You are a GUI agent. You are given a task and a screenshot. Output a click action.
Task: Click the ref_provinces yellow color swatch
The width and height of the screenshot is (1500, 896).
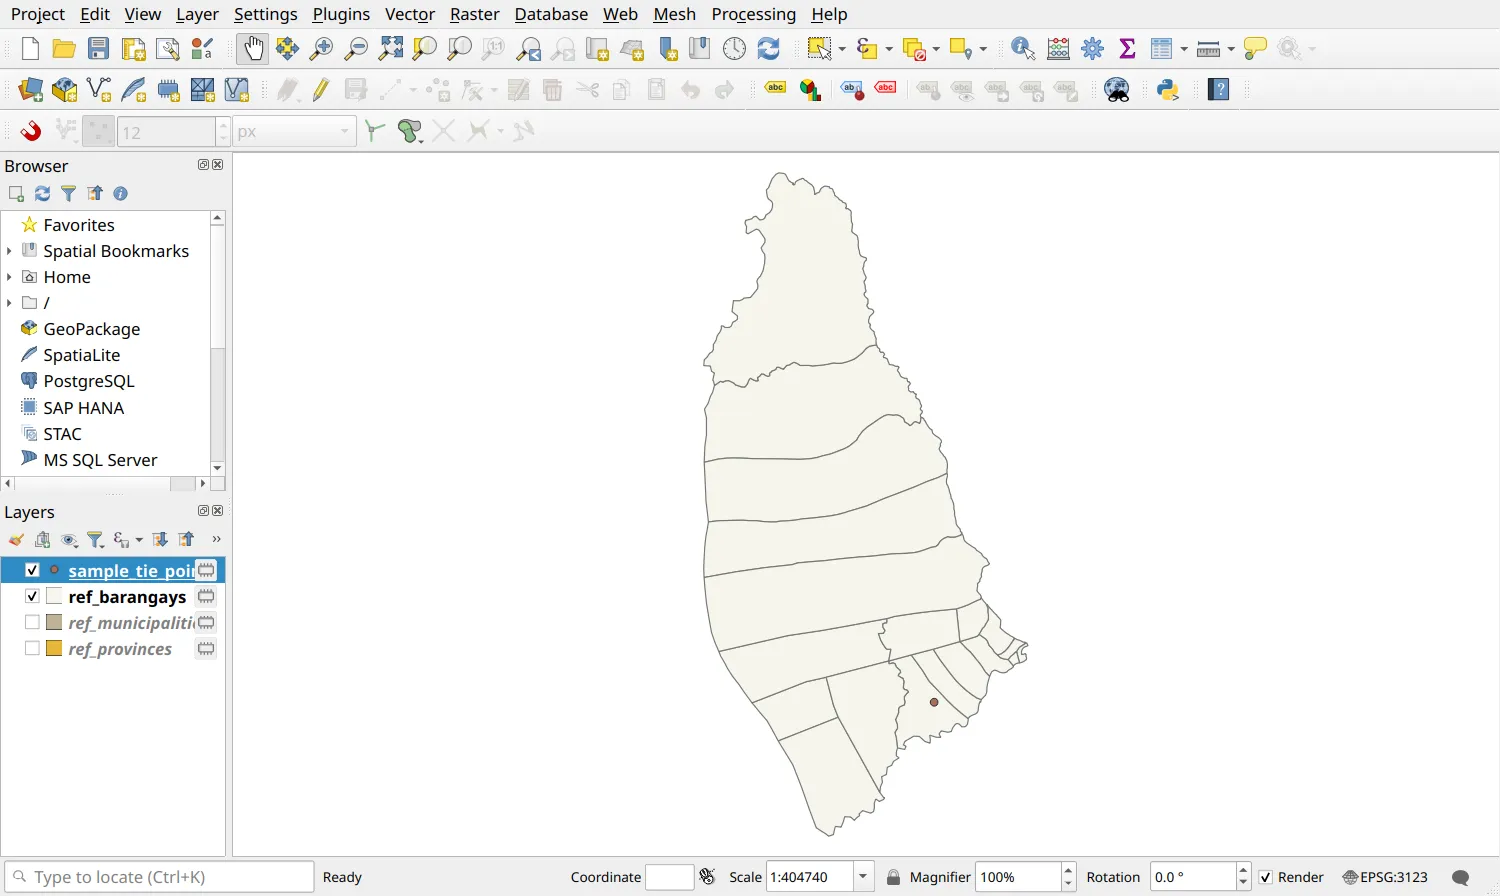pyautogui.click(x=54, y=648)
